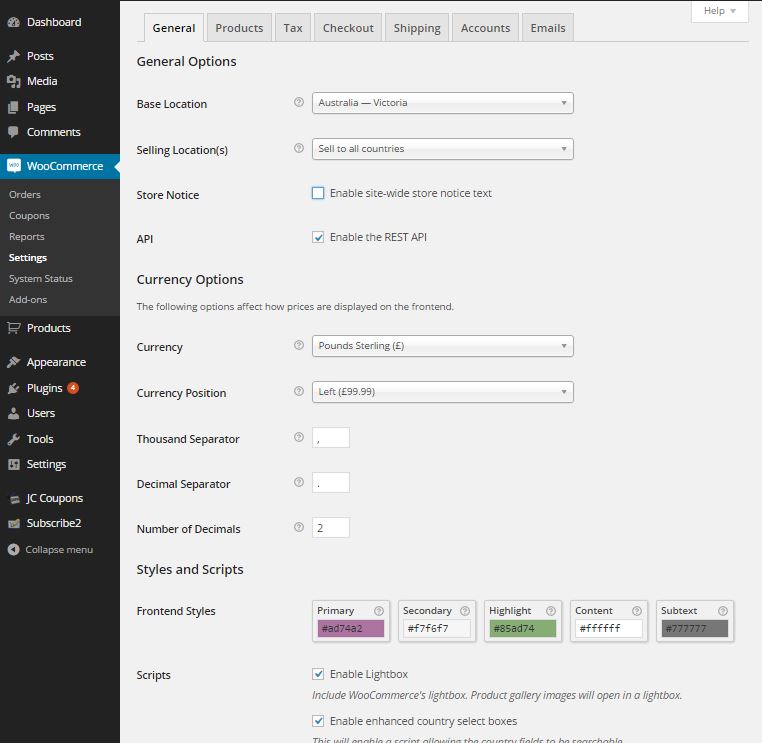Click the Posts pin icon
The height and width of the screenshot is (743, 762).
pyautogui.click(x=14, y=57)
